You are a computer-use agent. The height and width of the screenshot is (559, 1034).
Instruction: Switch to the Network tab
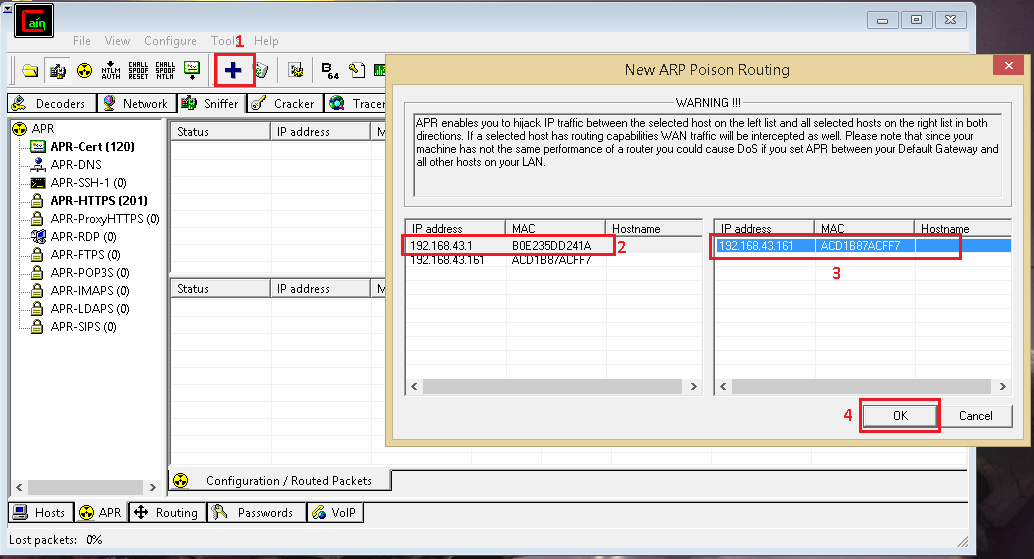pyautogui.click(x=137, y=103)
